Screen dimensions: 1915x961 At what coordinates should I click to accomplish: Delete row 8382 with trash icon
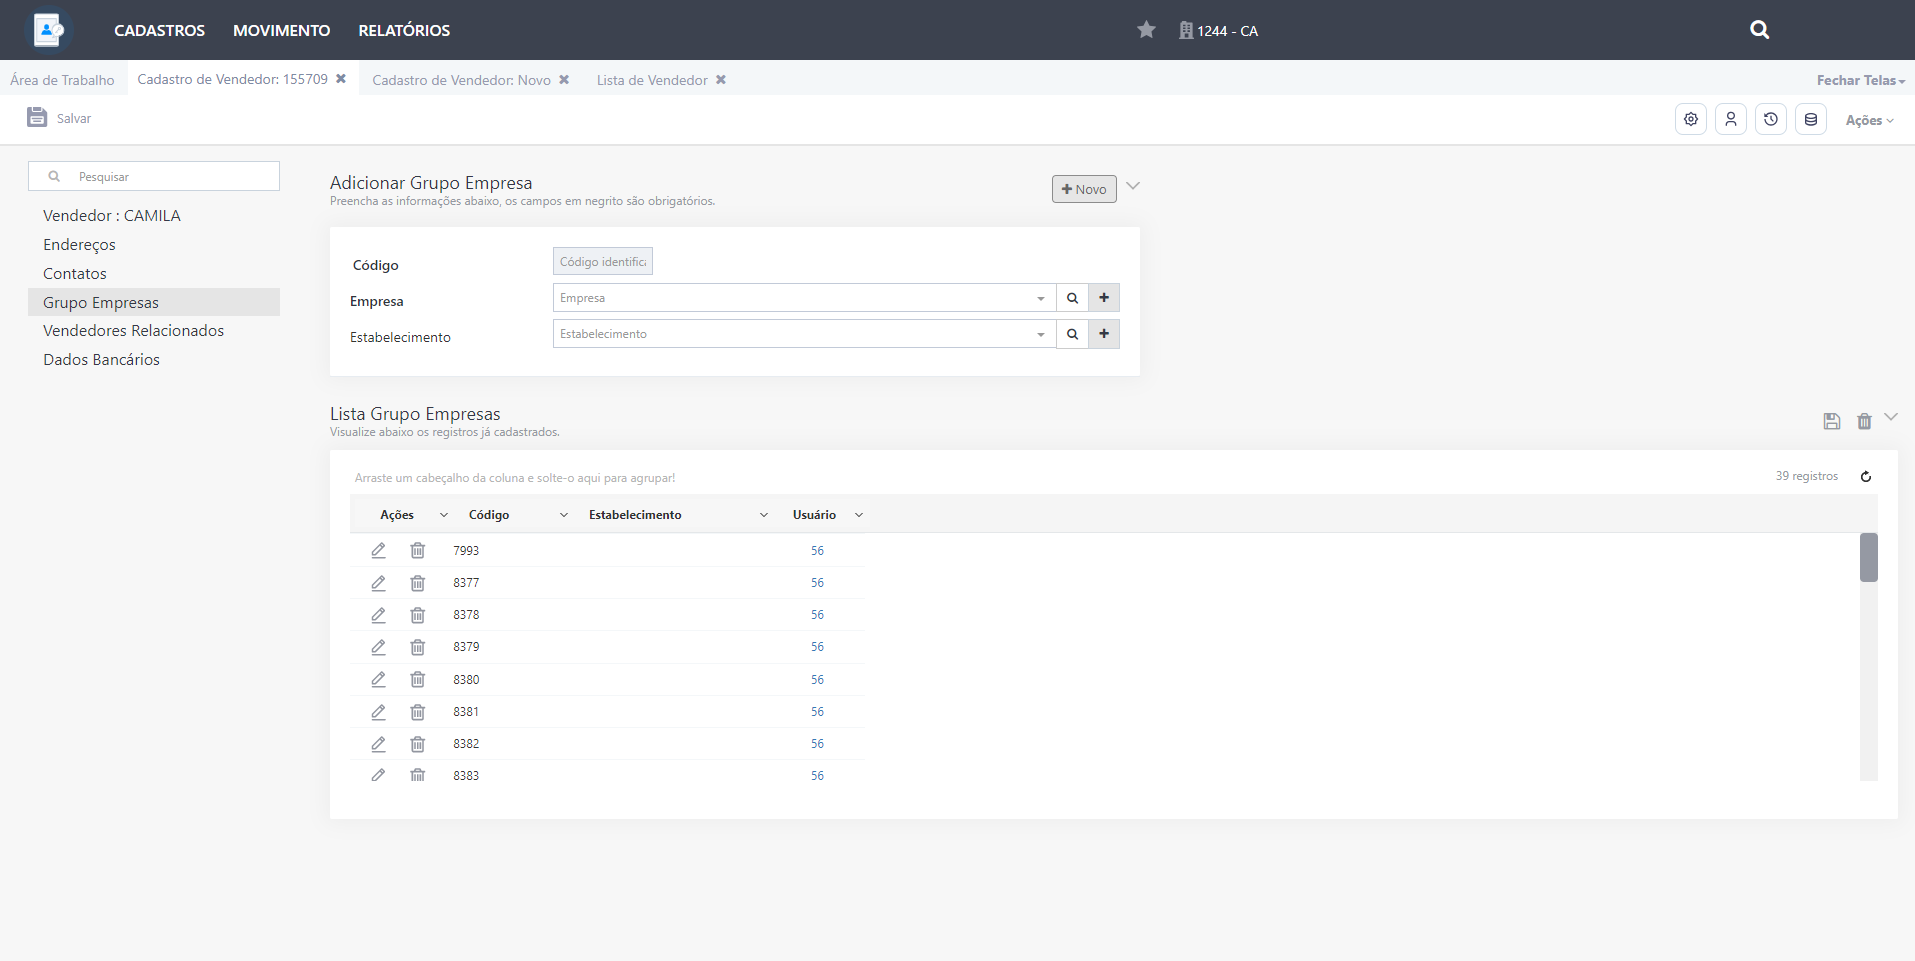tap(418, 743)
